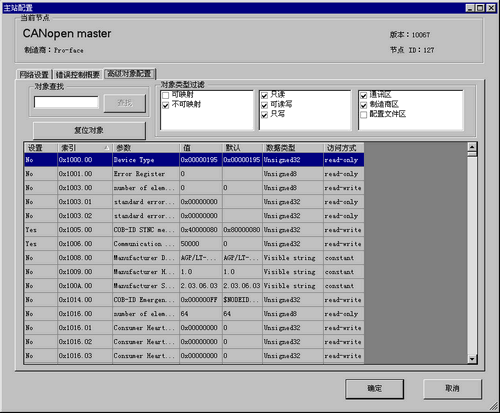The height and width of the screenshot is (413, 500).
Task: Cancel with the 取消 button
Action: coord(452,389)
